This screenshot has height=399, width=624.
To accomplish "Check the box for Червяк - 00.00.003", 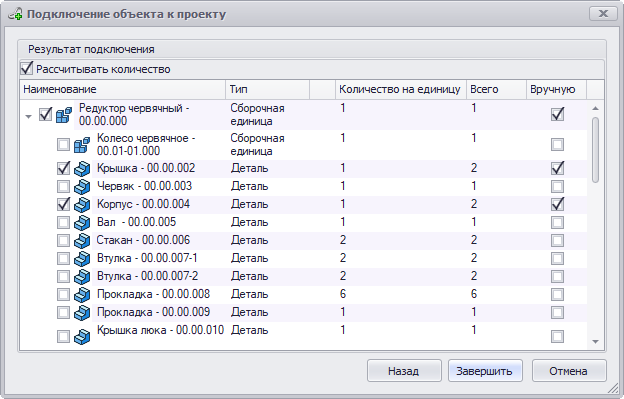I will coord(63,186).
